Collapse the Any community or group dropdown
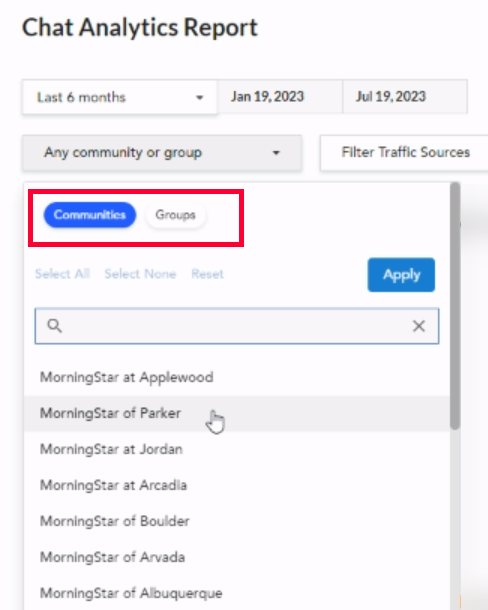488x610 pixels. 162,152
